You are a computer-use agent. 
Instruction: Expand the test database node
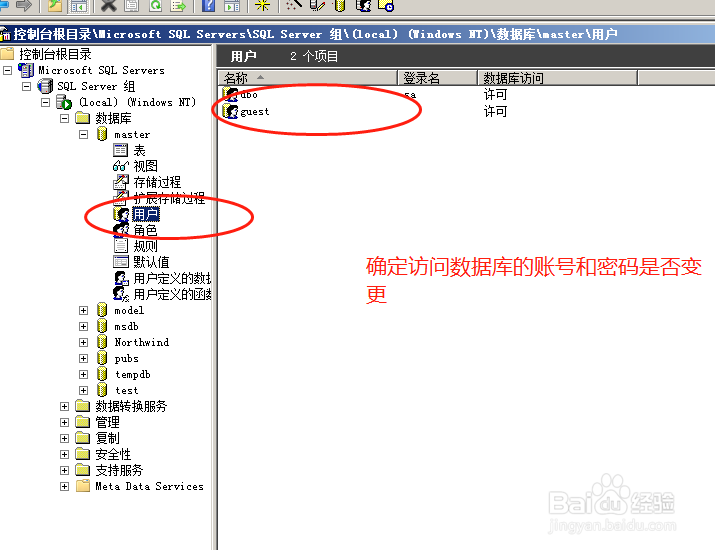[83, 390]
